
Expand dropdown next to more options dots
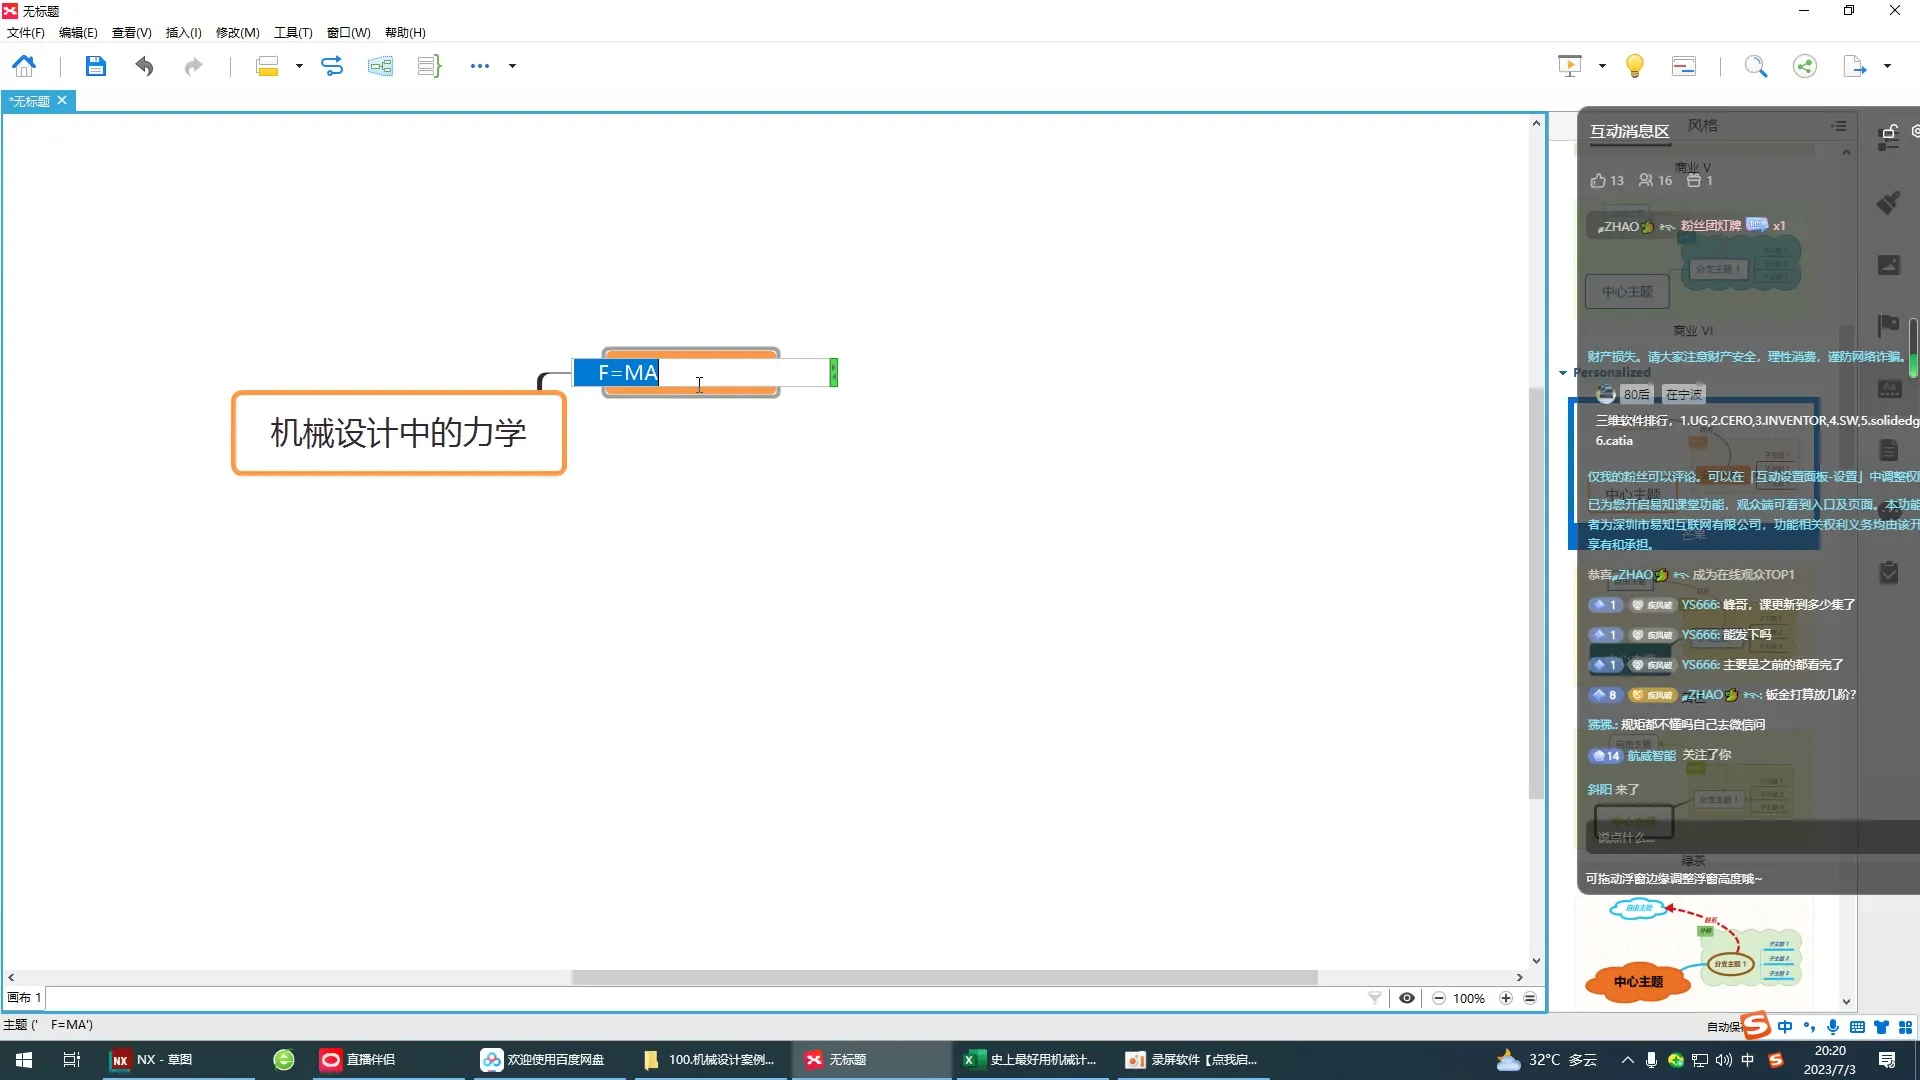(512, 66)
